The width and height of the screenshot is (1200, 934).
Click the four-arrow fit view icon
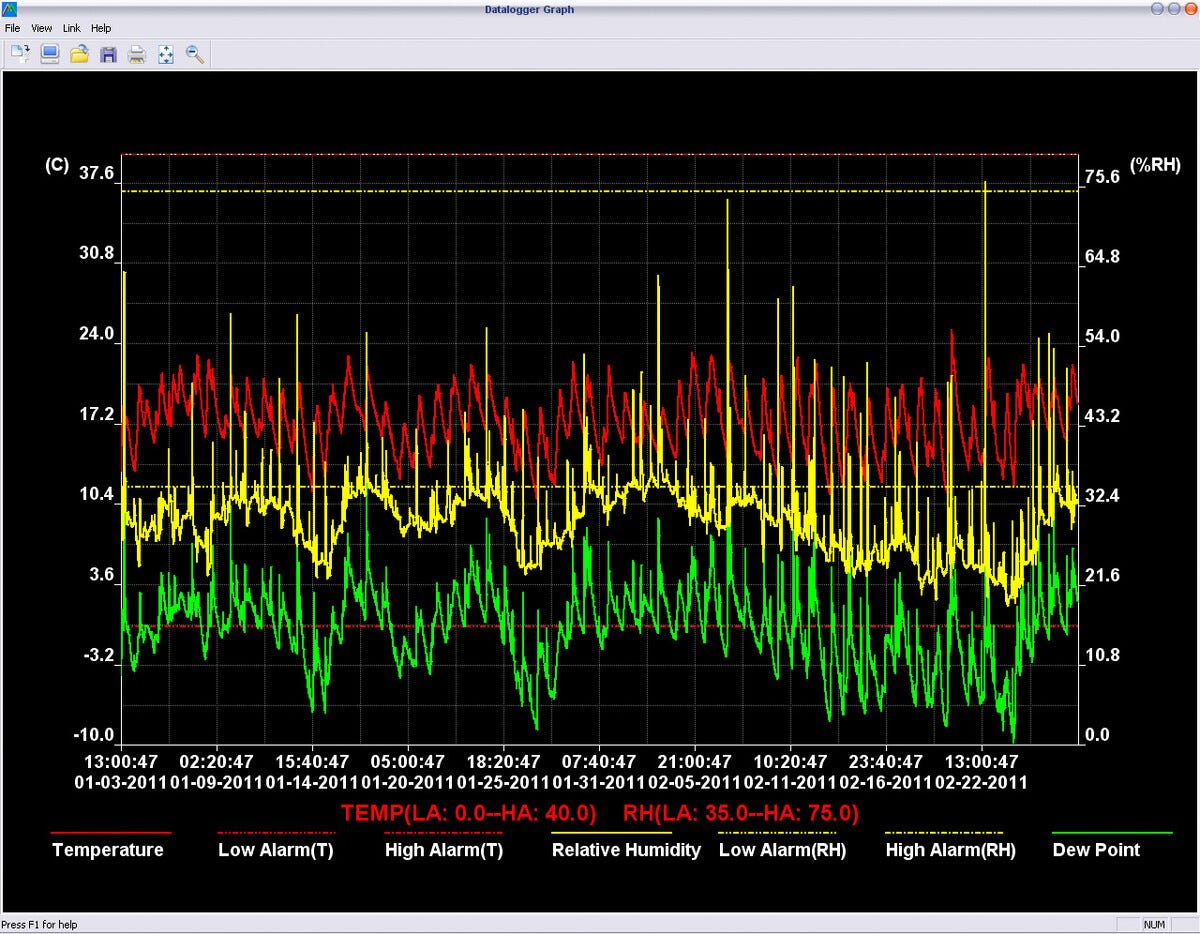[x=166, y=55]
